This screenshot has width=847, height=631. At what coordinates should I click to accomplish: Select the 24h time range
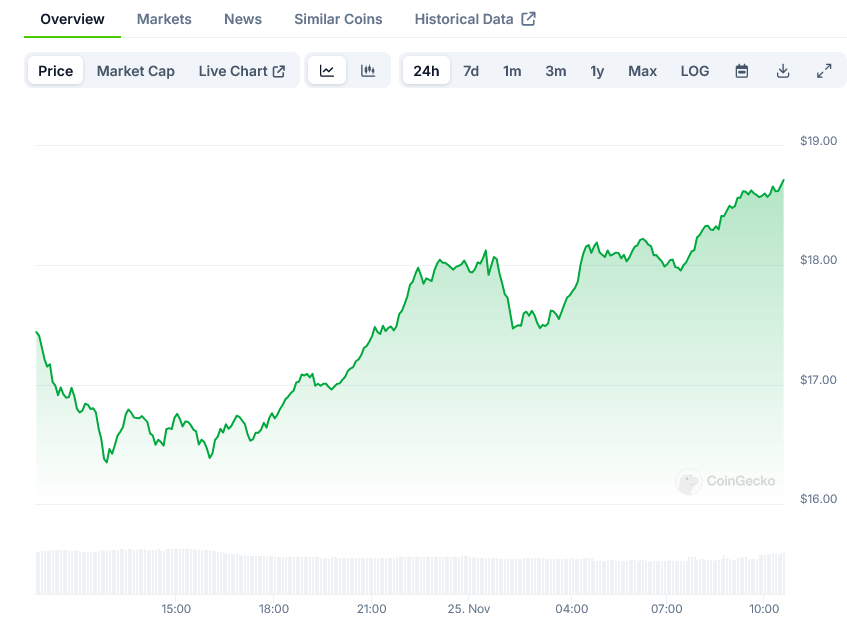click(x=426, y=71)
